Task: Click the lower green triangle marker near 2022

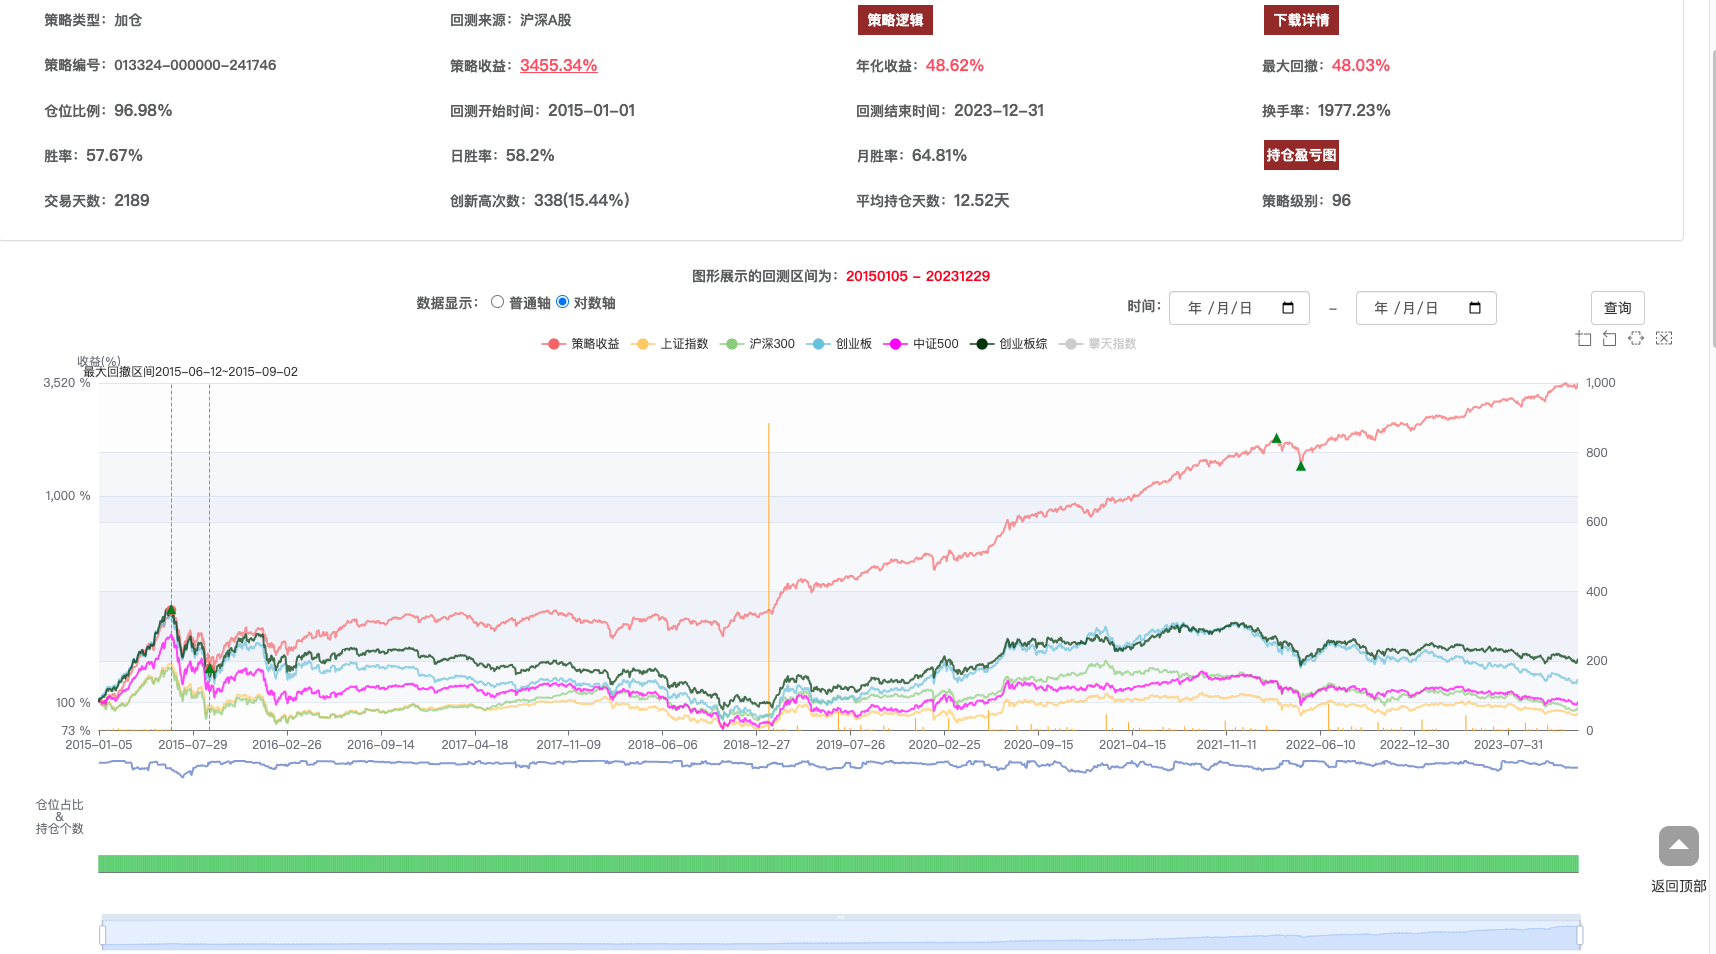Action: tap(1301, 466)
